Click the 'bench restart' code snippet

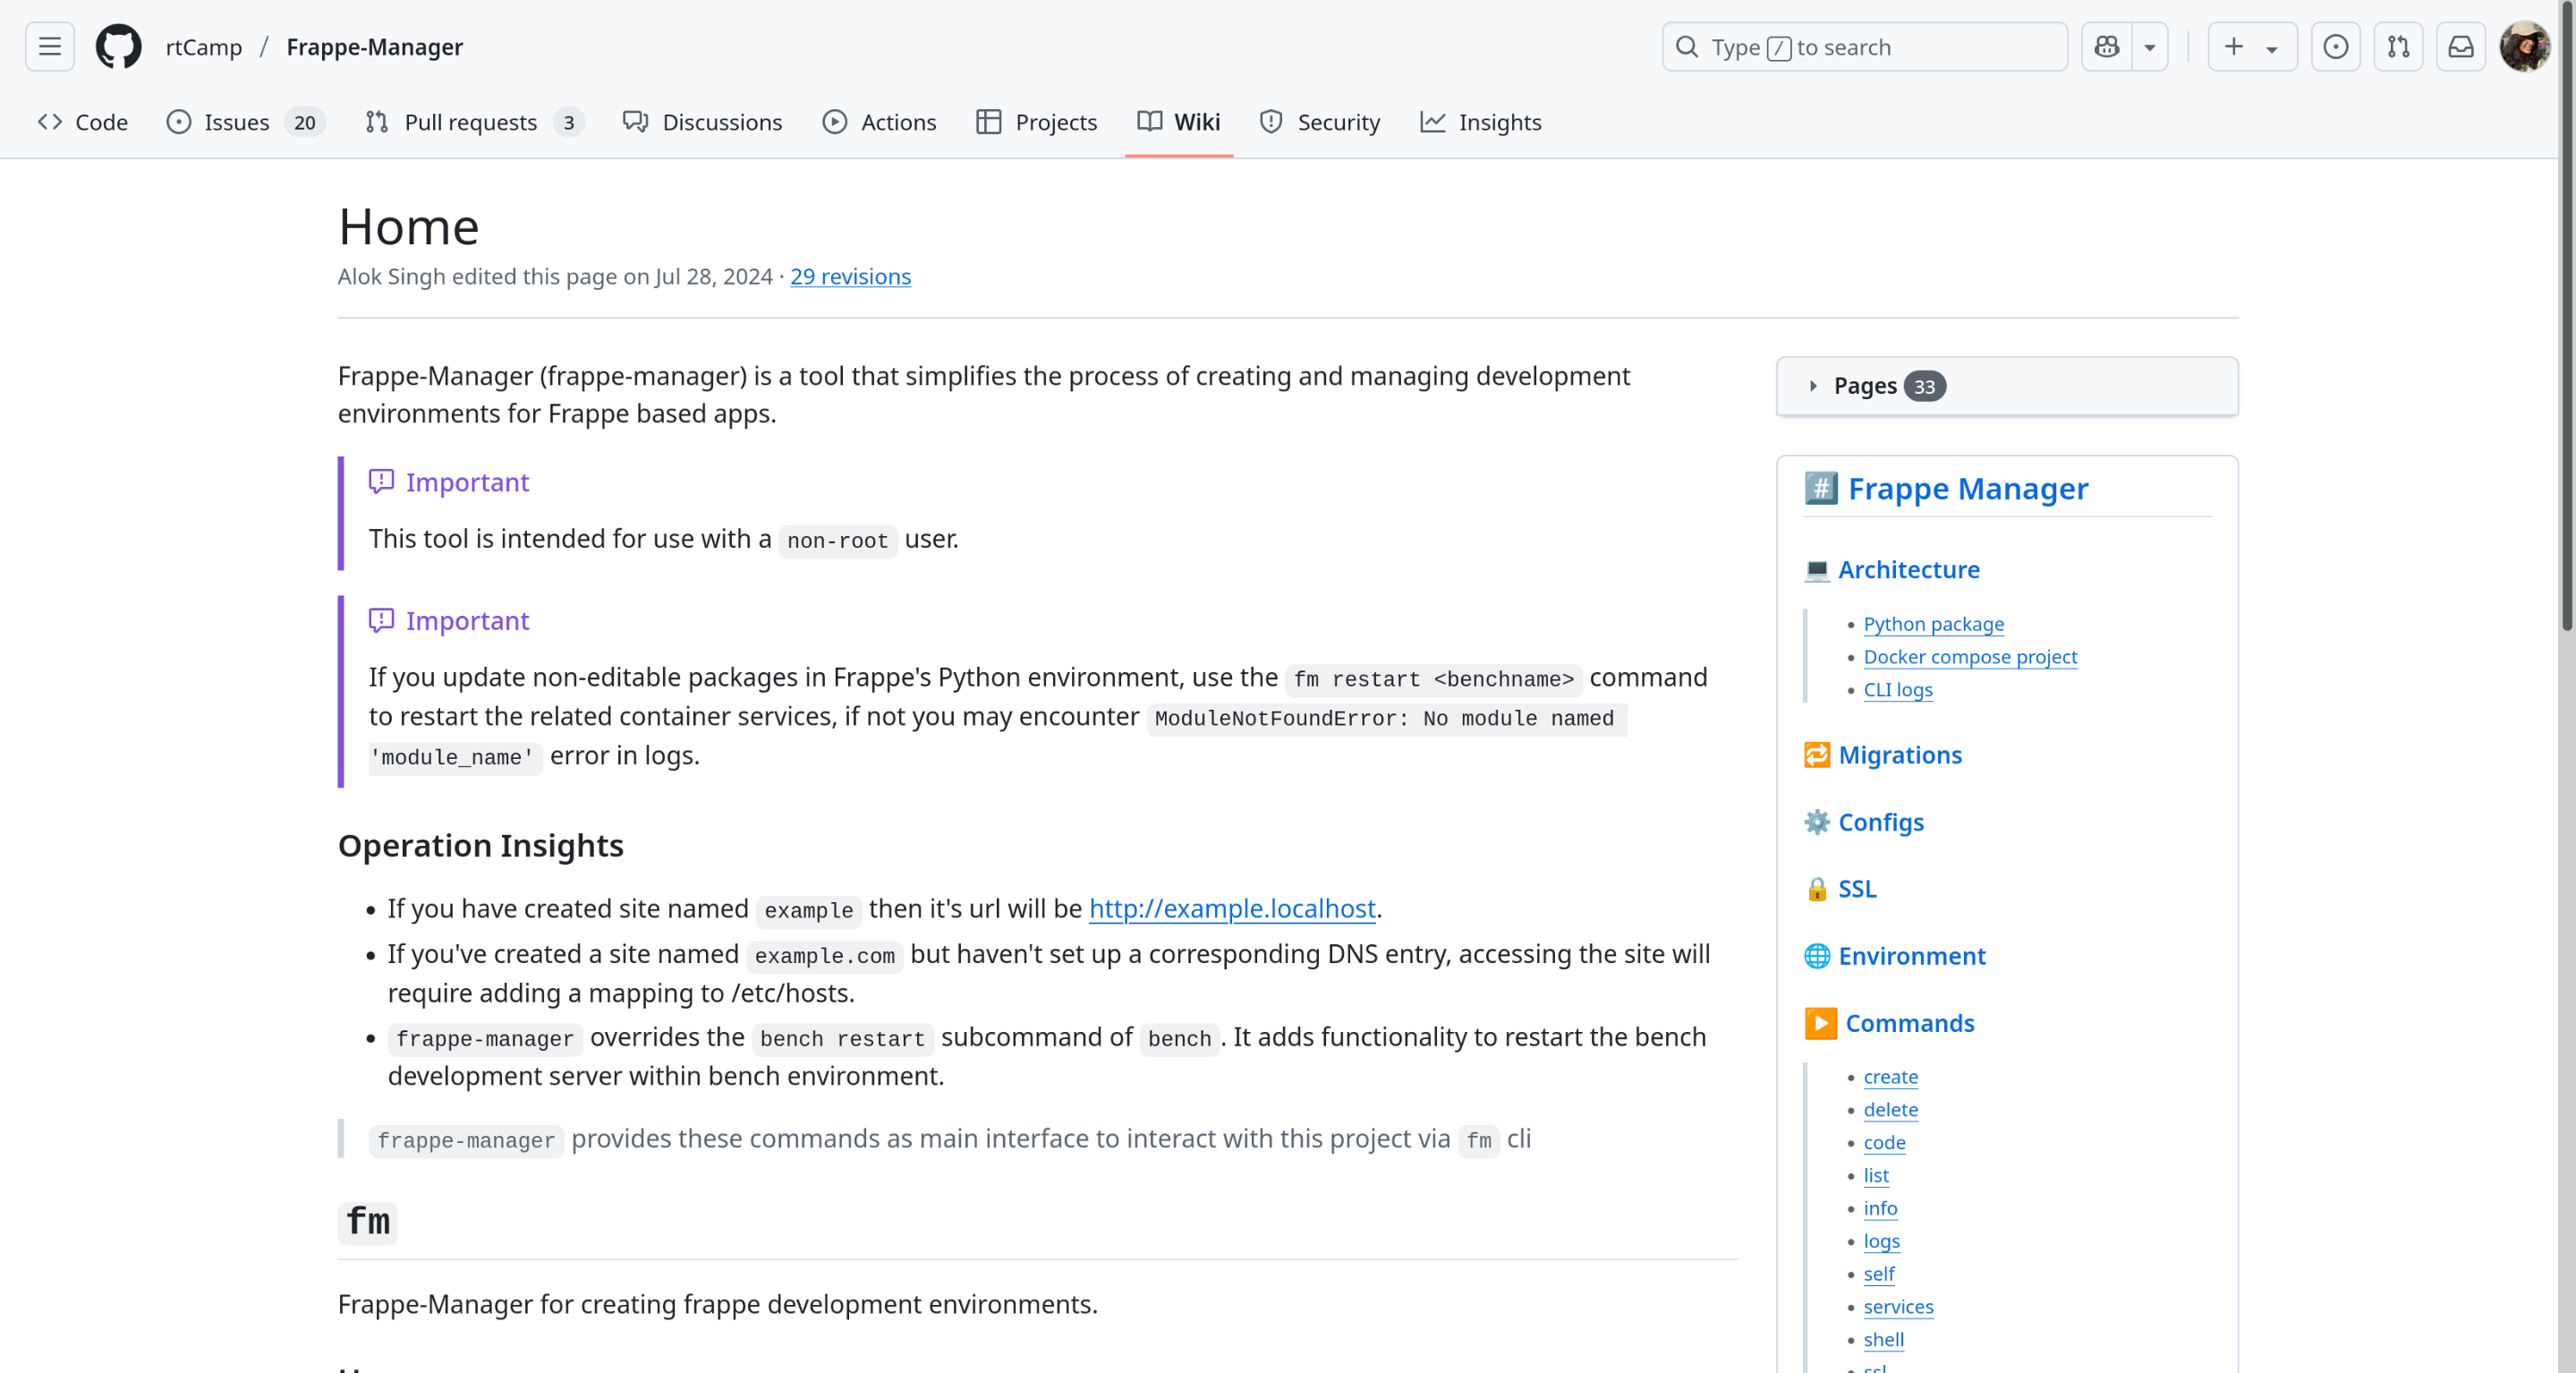(x=842, y=1039)
